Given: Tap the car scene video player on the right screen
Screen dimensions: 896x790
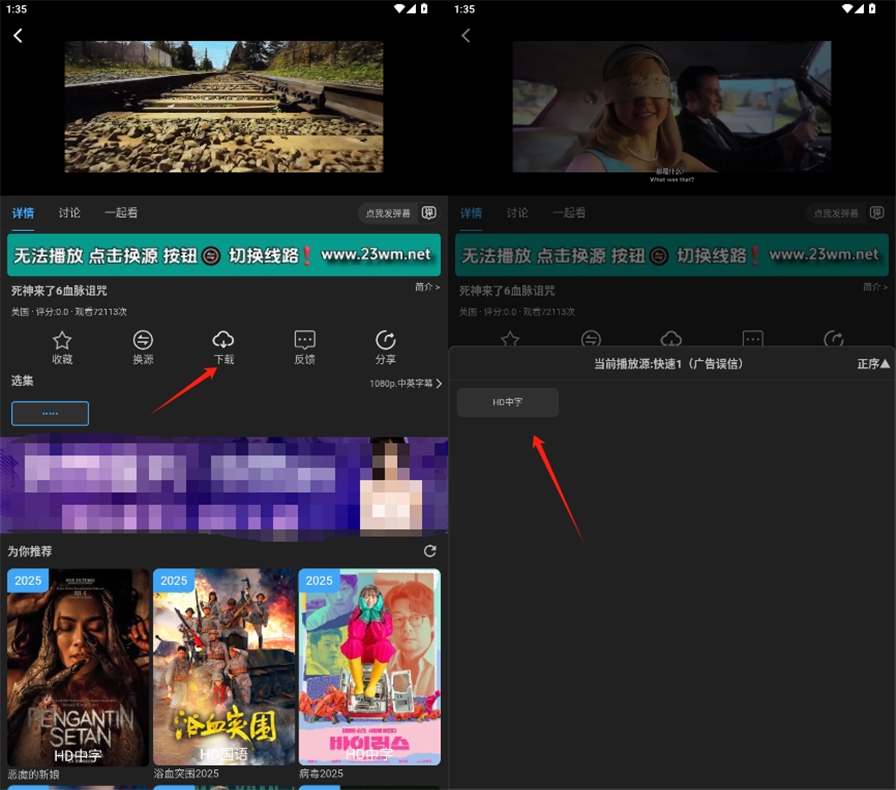Looking at the screenshot, I should (x=672, y=107).
